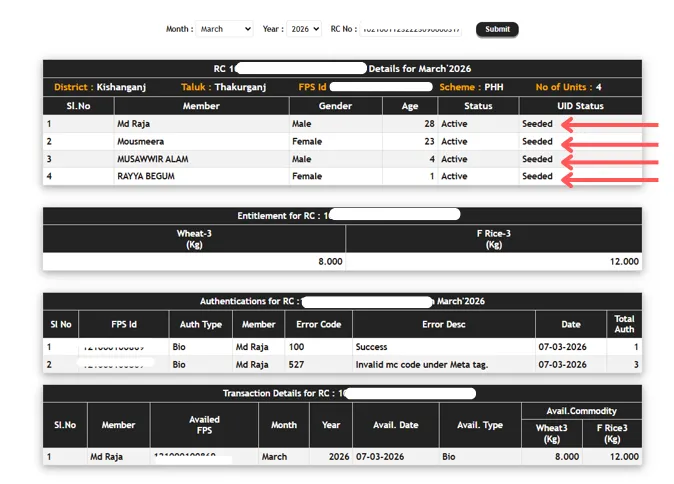Click the red arrow beside MUSAWWIR ALAM's row
The width and height of the screenshot is (674, 484).
tap(610, 159)
